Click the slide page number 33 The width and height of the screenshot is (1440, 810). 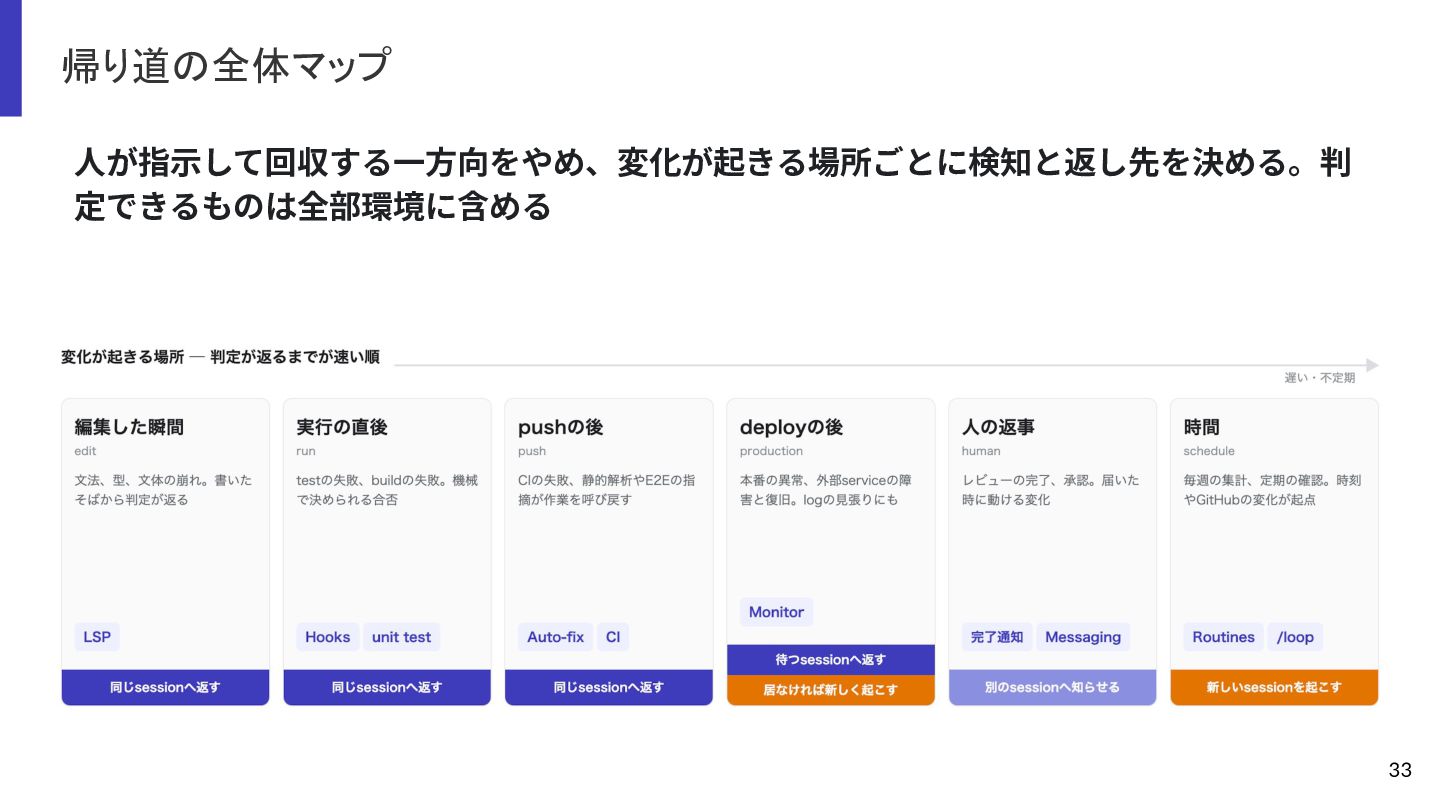[1400, 770]
